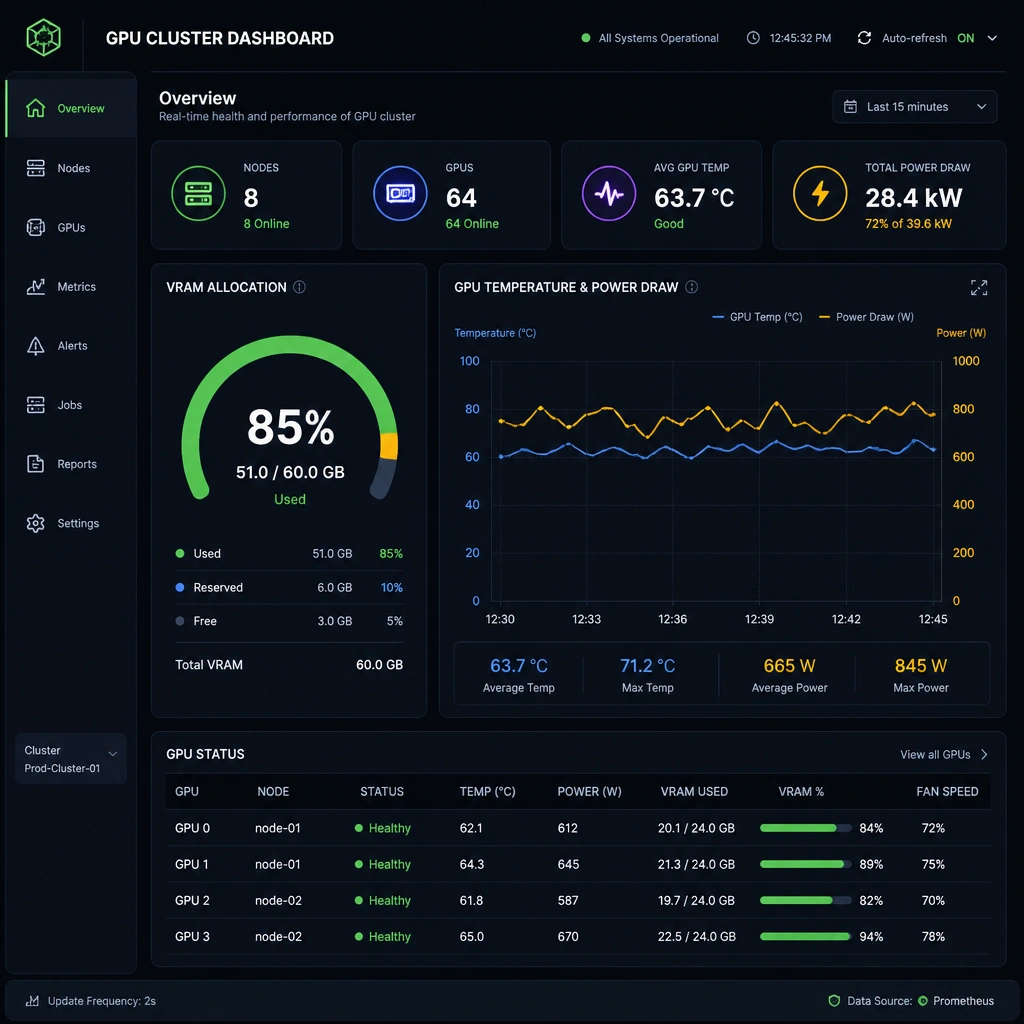Click the Reports document icon
This screenshot has height=1024, width=1024.
(x=36, y=464)
